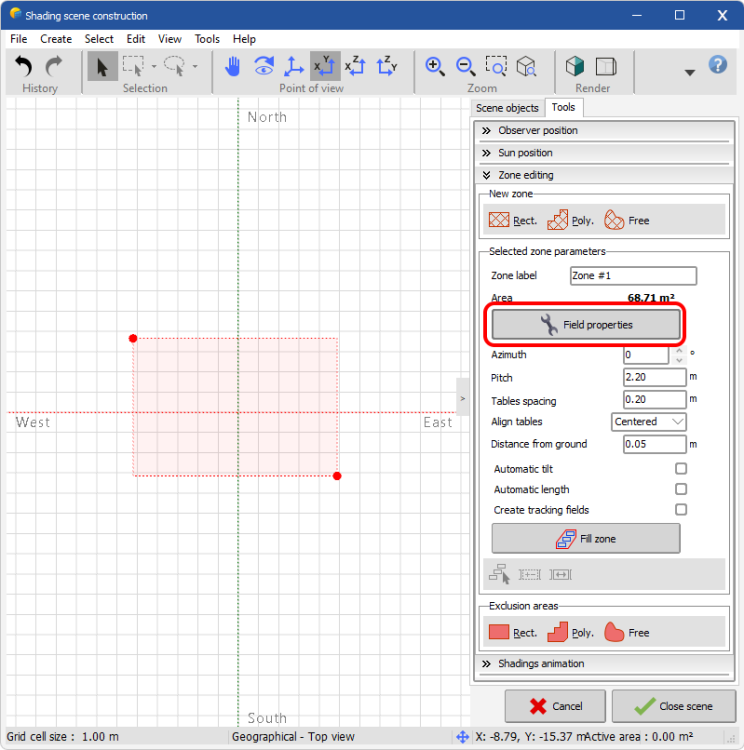Create a new polygonal zone
The height and width of the screenshot is (750, 744).
point(571,220)
